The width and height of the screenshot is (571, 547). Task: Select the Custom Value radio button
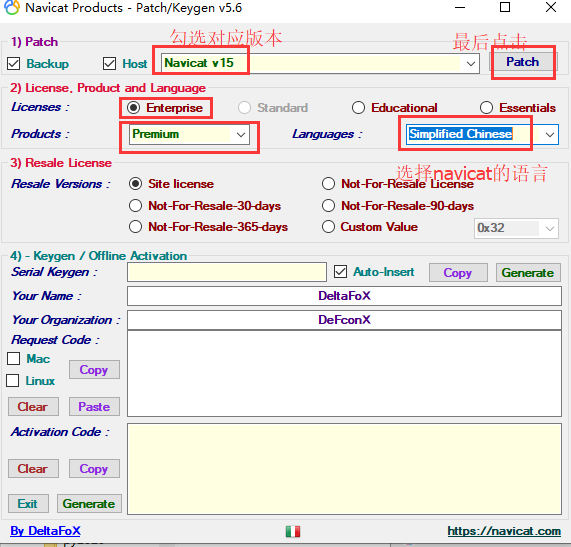pos(328,227)
